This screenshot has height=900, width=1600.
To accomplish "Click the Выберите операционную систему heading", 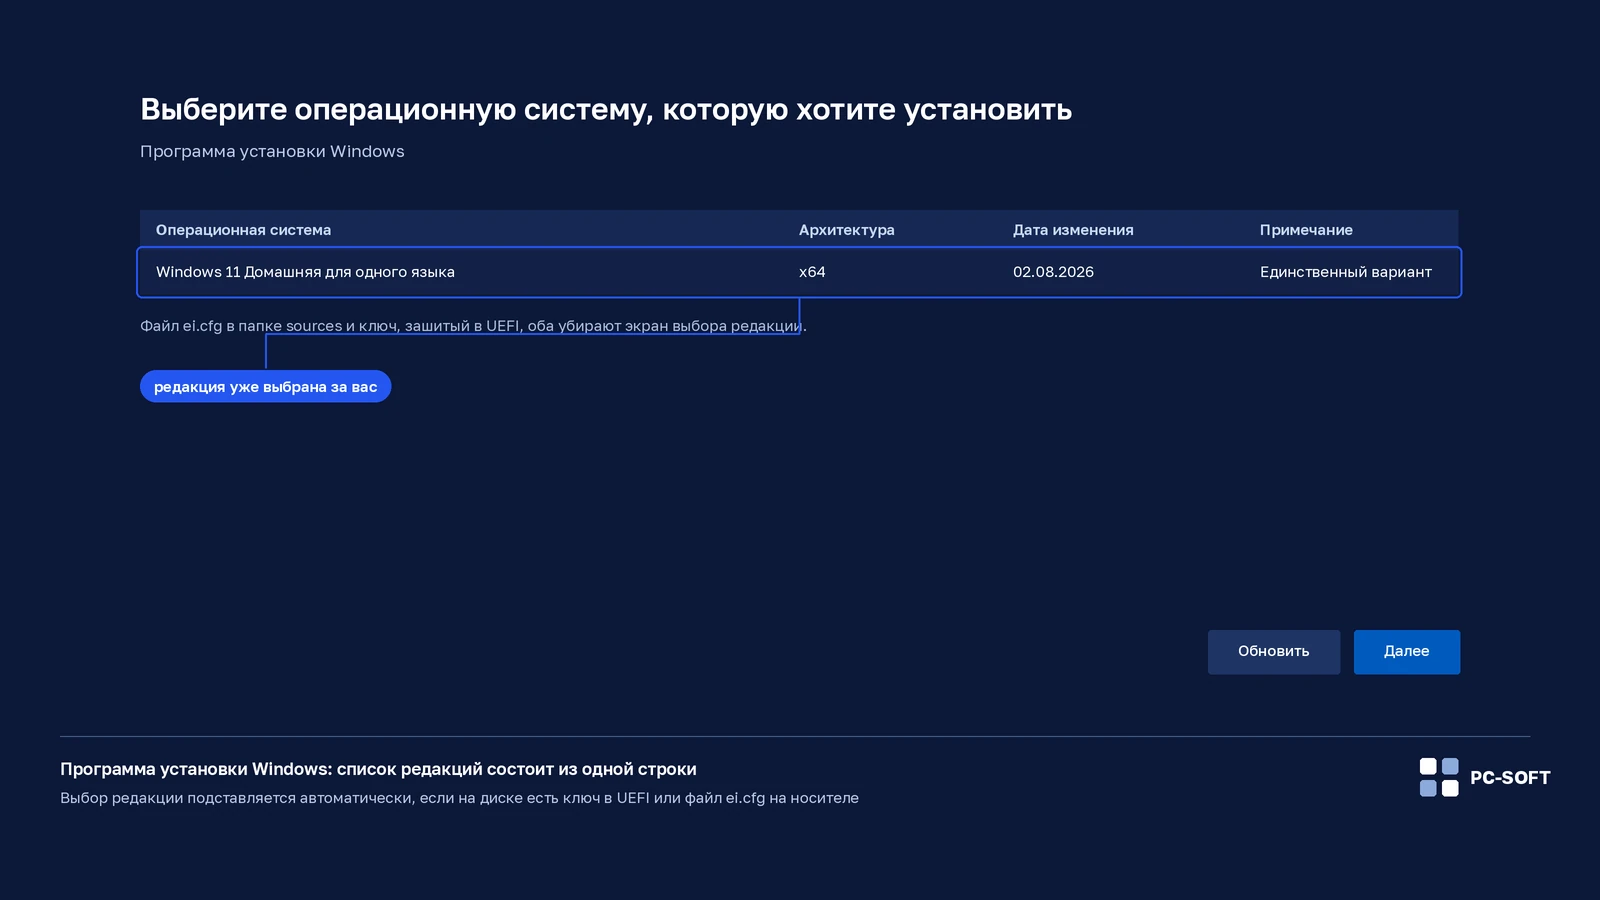I will [606, 109].
